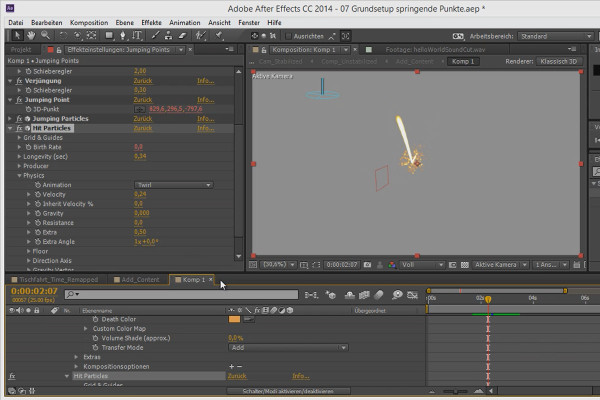Toggle fx switch for Verjüngung effect
Viewport: 600px width, 400px height.
(x=19, y=81)
